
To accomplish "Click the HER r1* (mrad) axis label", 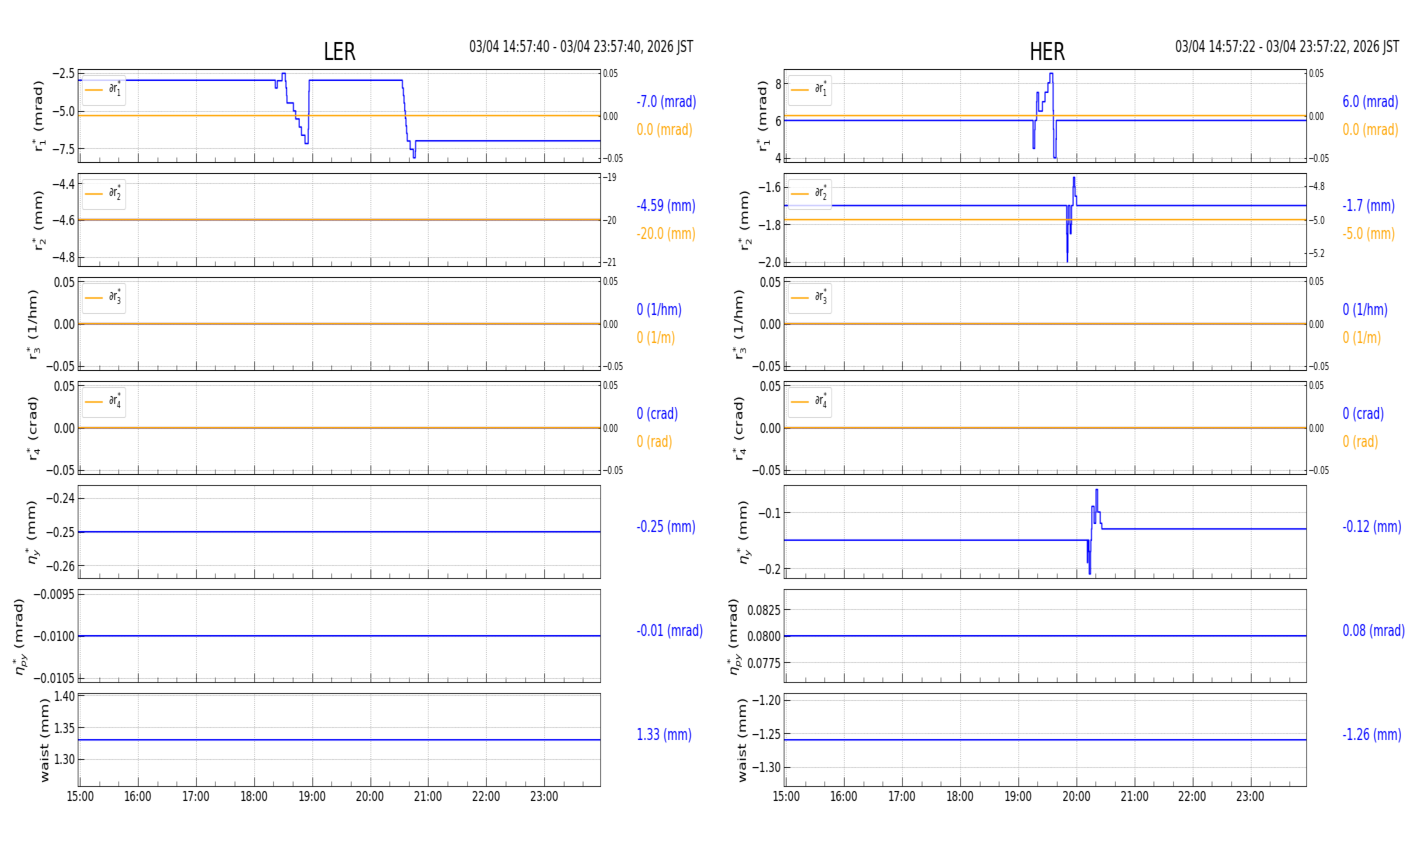I will (764, 116).
